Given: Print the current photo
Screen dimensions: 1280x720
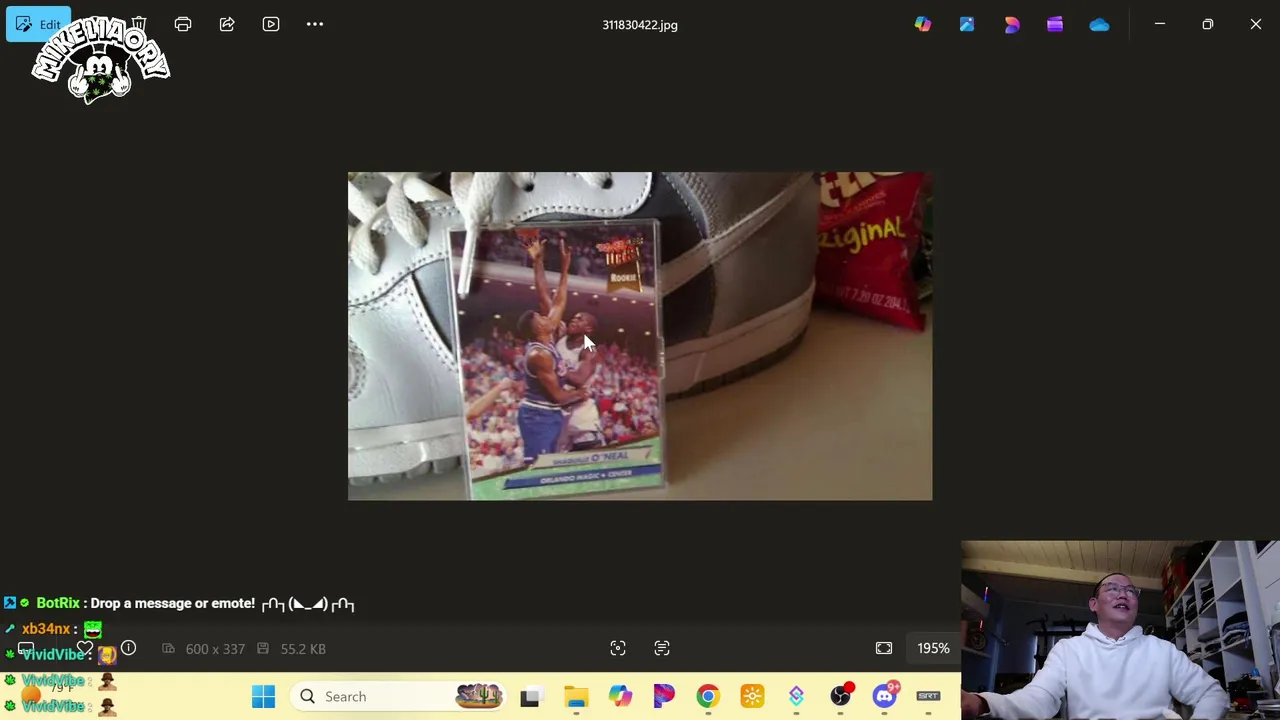Looking at the screenshot, I should (x=183, y=24).
